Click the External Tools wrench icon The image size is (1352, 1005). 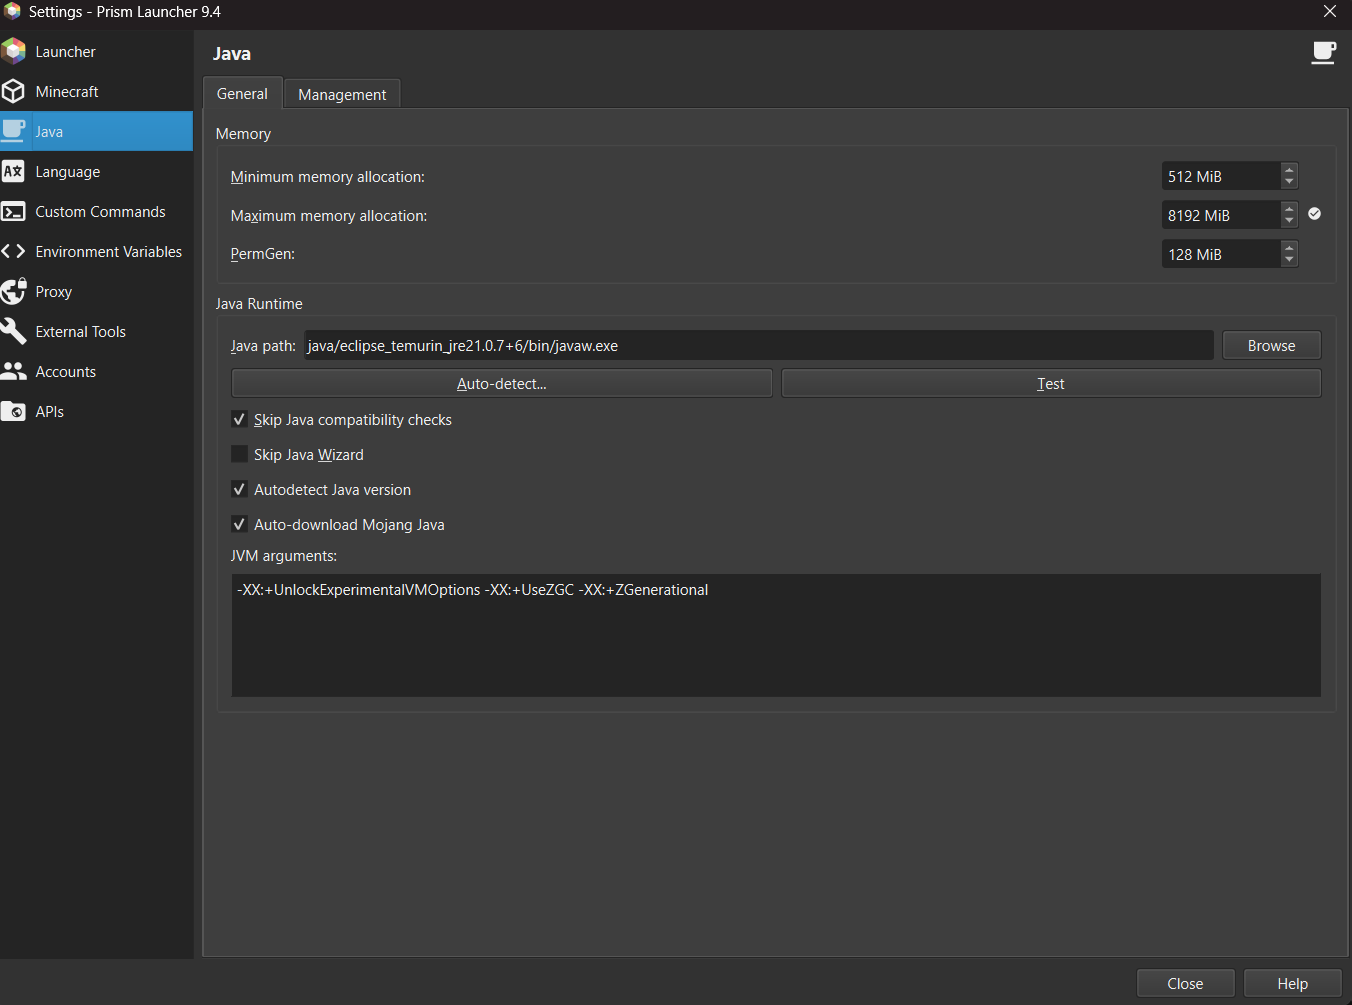click(x=14, y=331)
